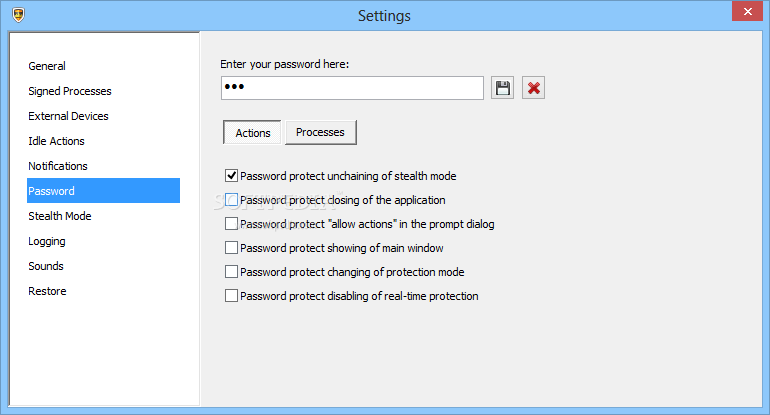
Task: Tick password protect showing of main window
Action: [x=231, y=248]
